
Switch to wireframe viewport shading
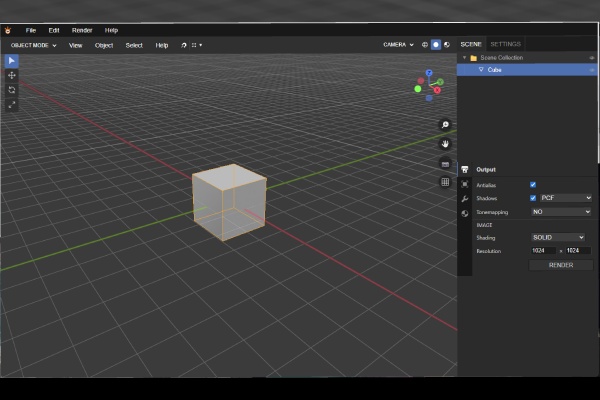click(x=425, y=45)
